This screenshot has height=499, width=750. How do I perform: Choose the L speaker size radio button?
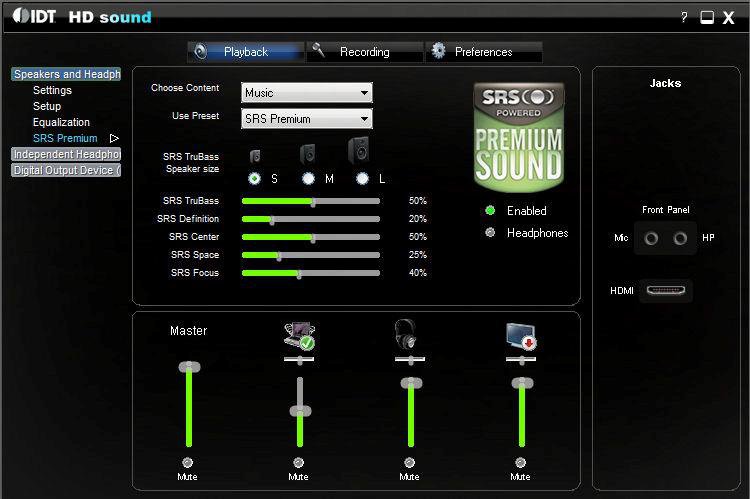(363, 178)
